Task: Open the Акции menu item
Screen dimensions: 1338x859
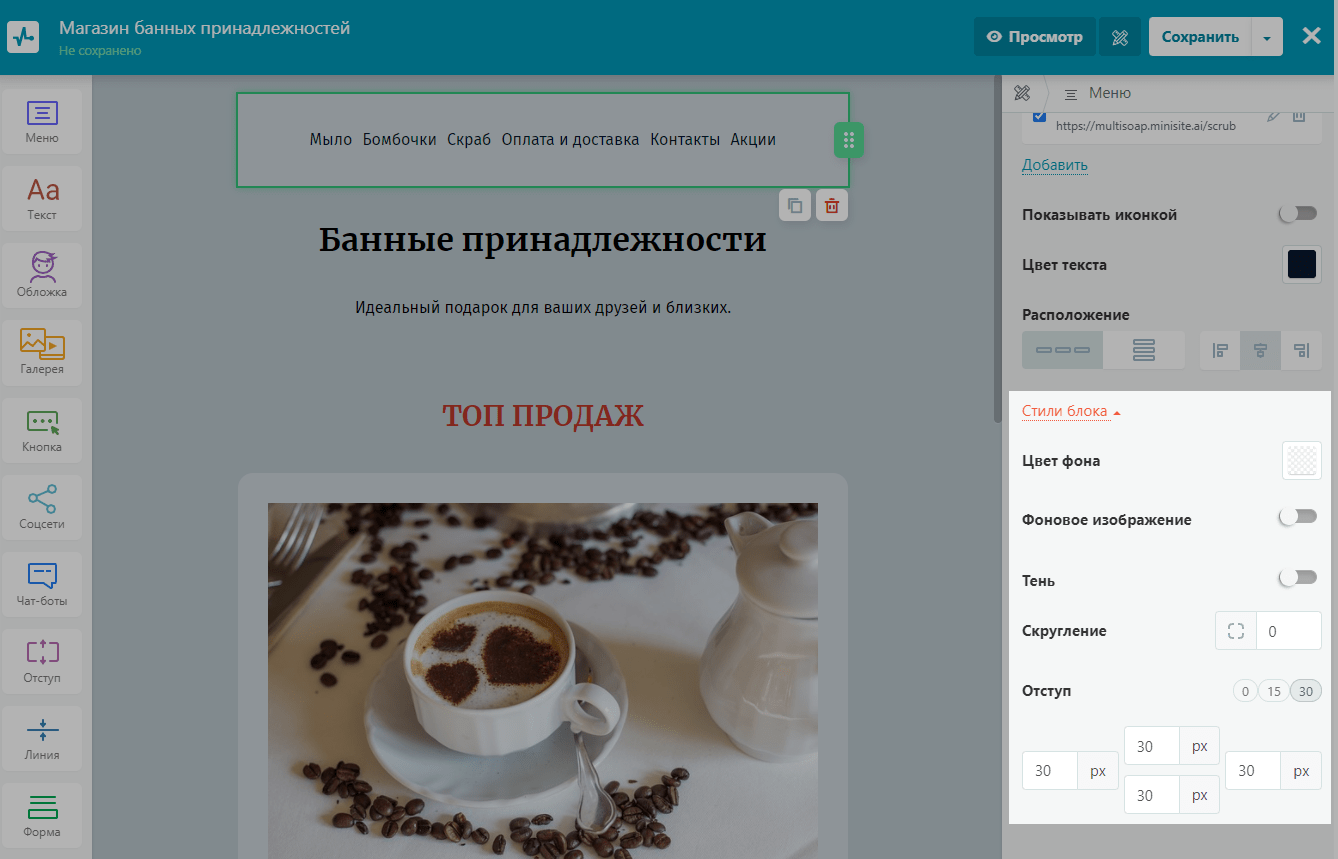Action: (x=753, y=140)
